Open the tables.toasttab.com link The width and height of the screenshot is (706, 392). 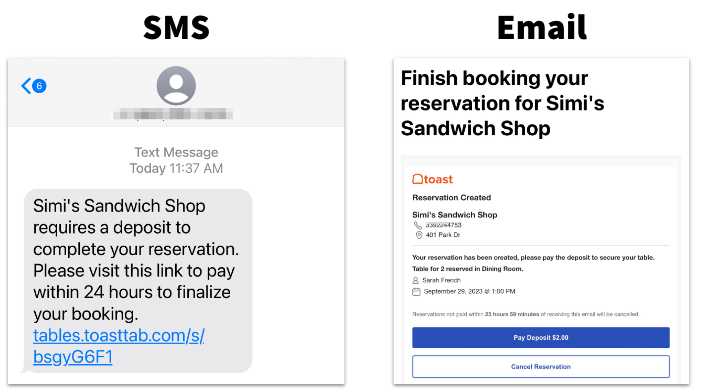coord(119,346)
